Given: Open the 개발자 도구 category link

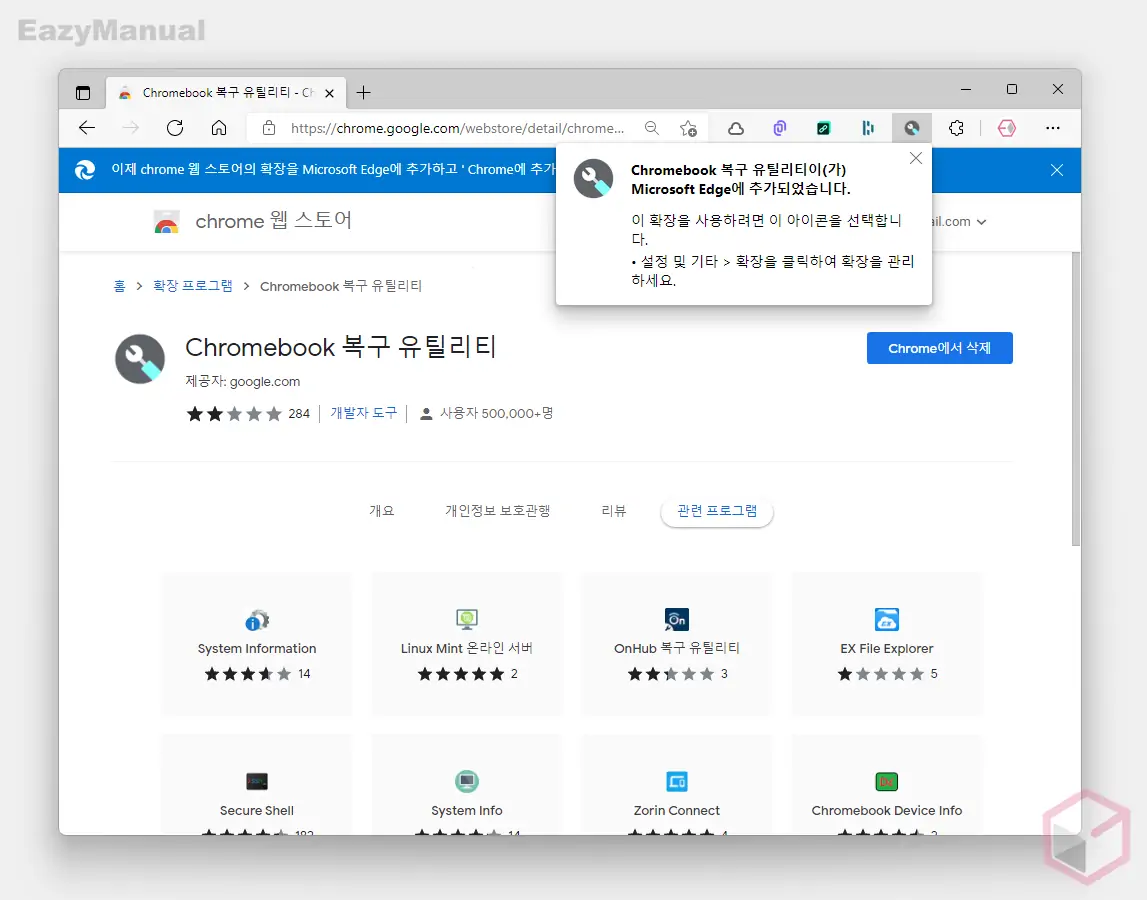Looking at the screenshot, I should click(x=364, y=413).
